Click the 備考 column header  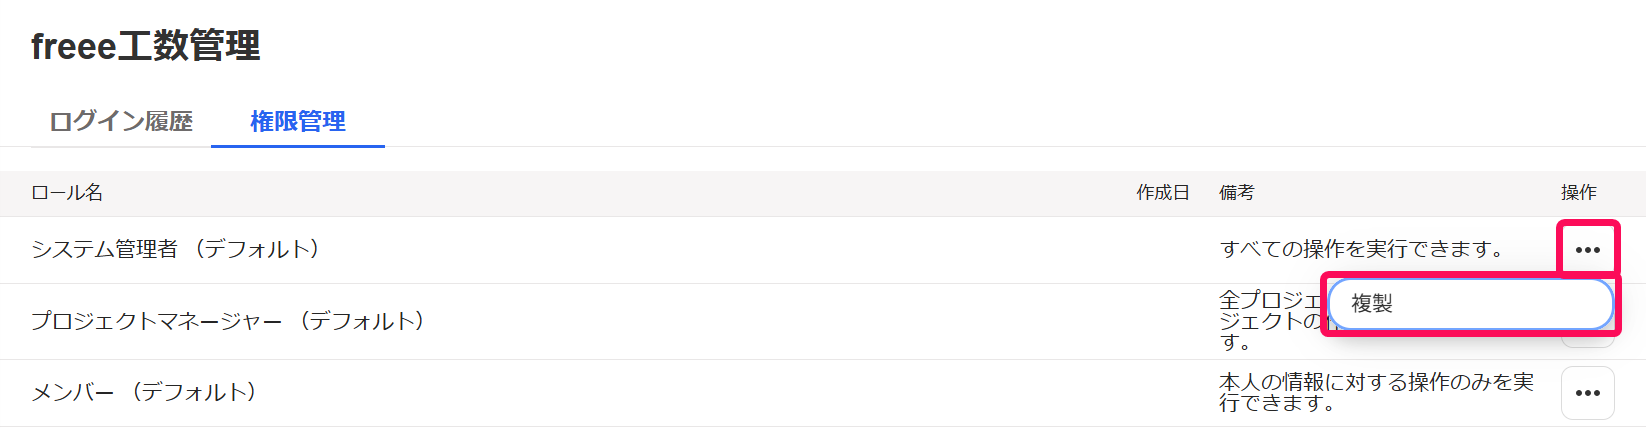[x=1237, y=193]
